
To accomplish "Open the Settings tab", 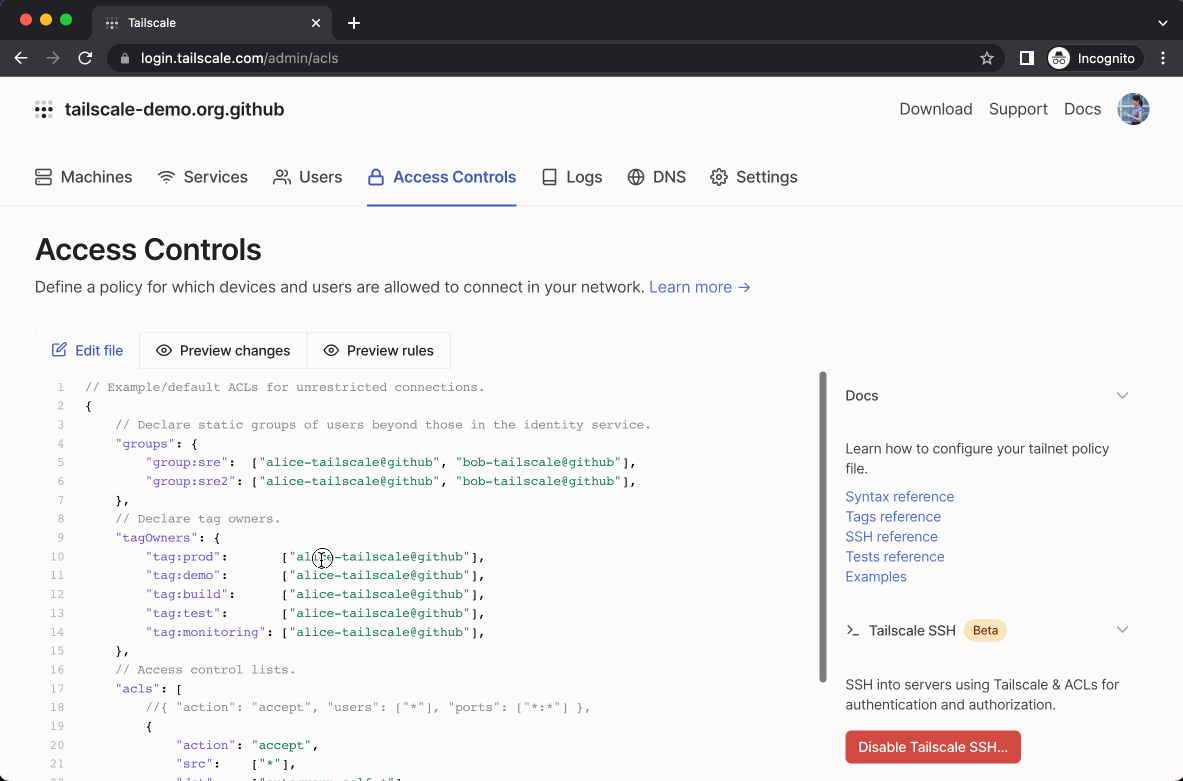I will 754,177.
